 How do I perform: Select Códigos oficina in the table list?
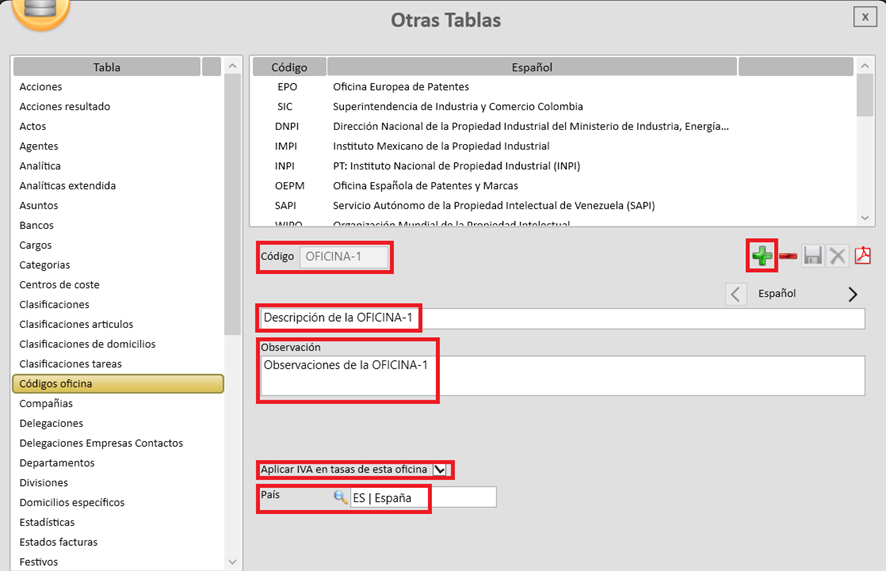117,384
